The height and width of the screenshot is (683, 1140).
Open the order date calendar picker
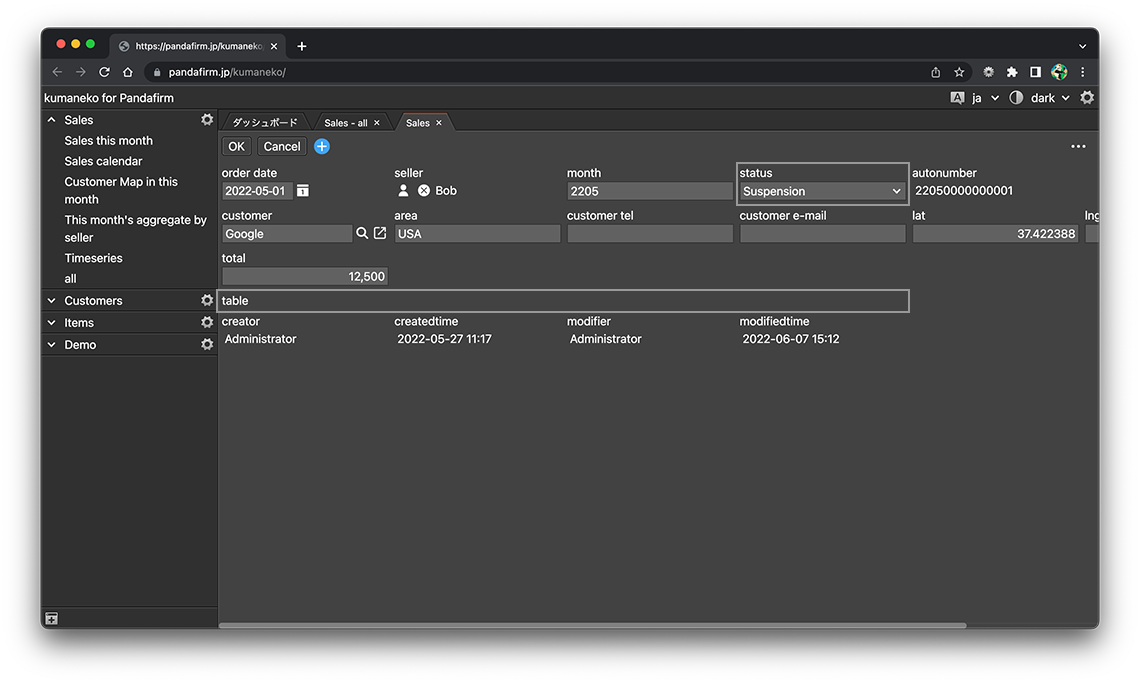pyautogui.click(x=303, y=191)
